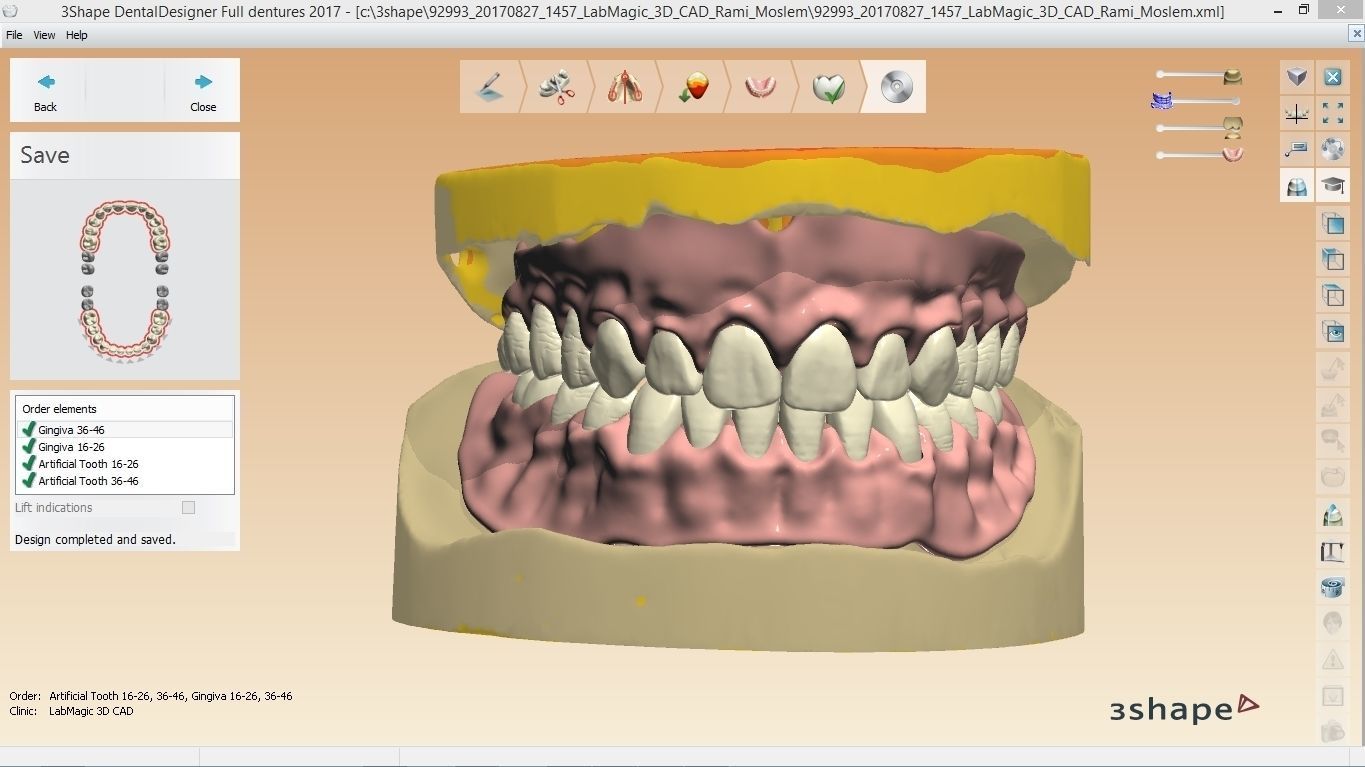Tick the Lift indications checkbox
The height and width of the screenshot is (767, 1365).
coord(188,508)
